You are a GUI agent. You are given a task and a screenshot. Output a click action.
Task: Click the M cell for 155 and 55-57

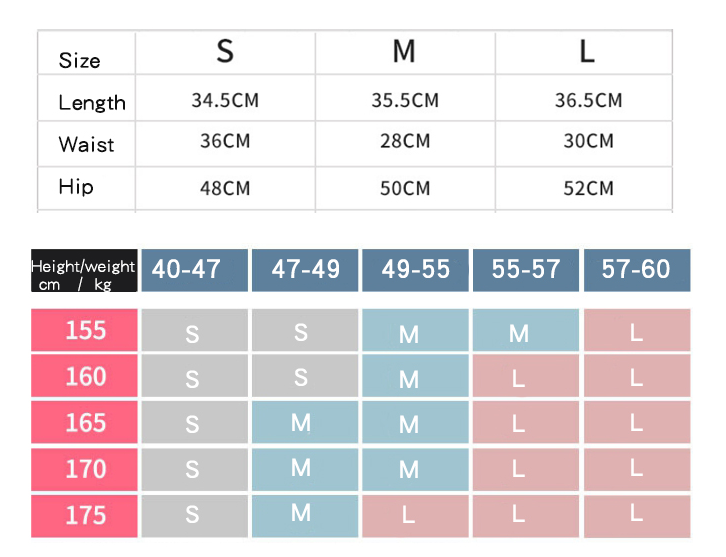coord(518,333)
